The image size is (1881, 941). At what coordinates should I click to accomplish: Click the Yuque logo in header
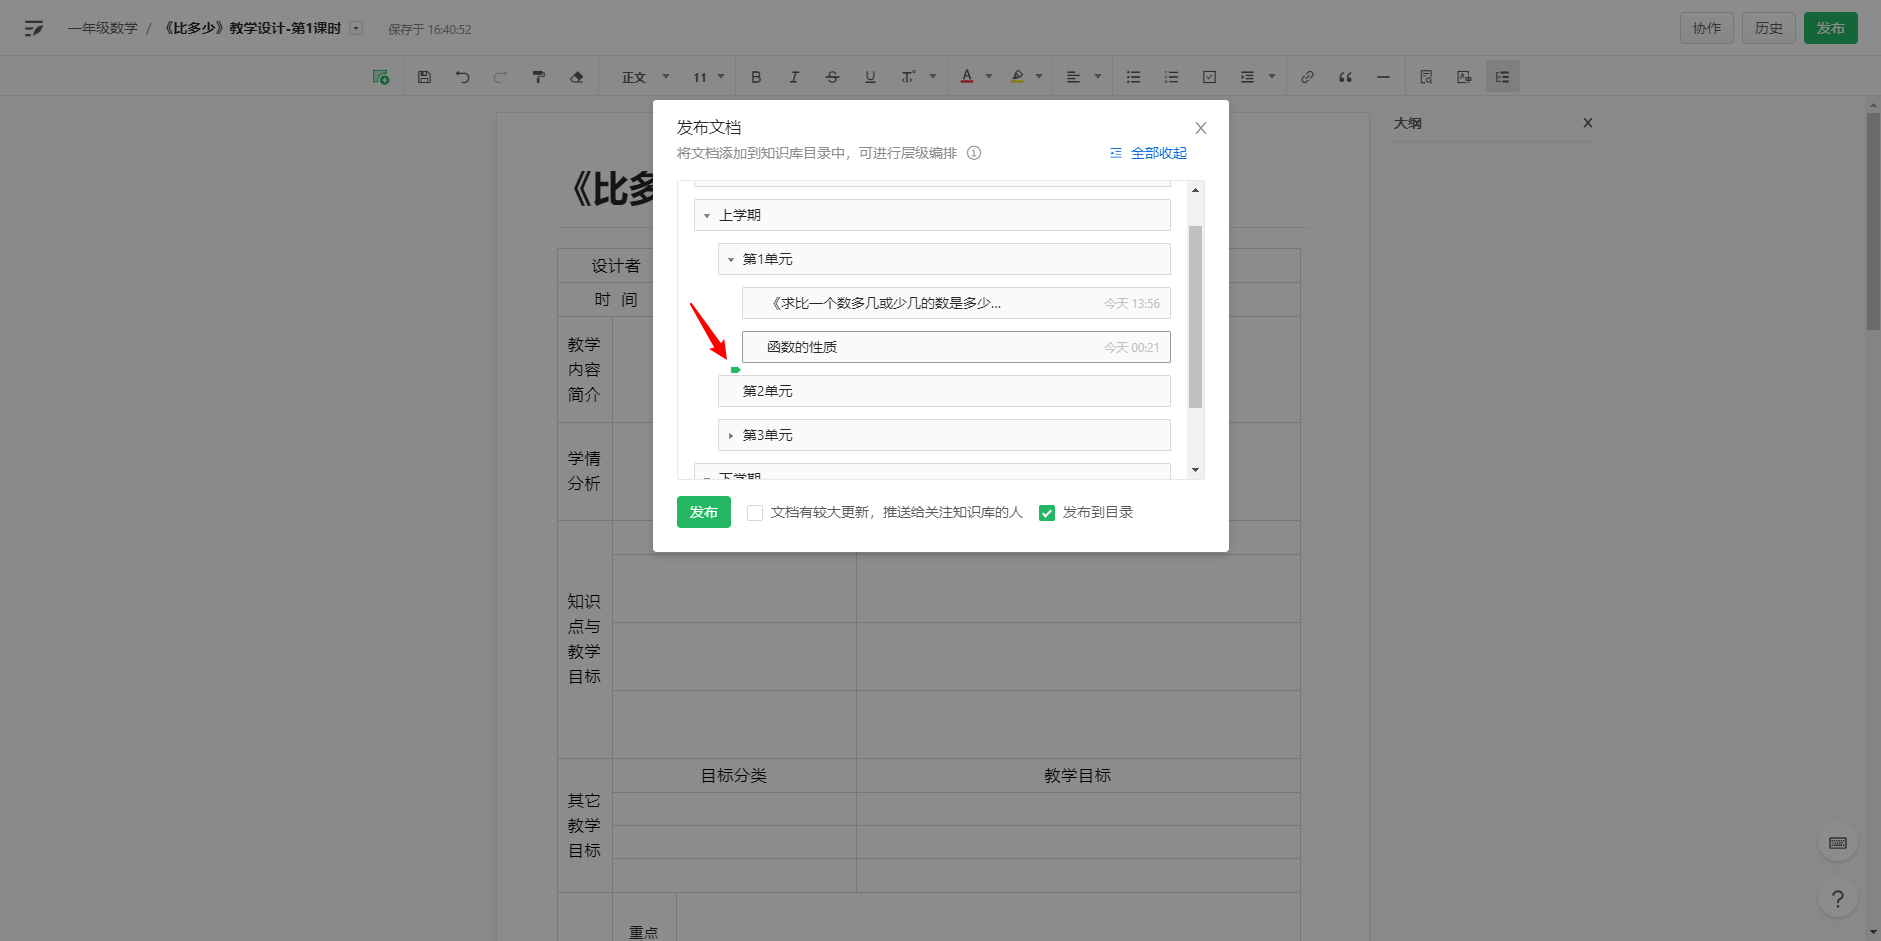point(34,28)
